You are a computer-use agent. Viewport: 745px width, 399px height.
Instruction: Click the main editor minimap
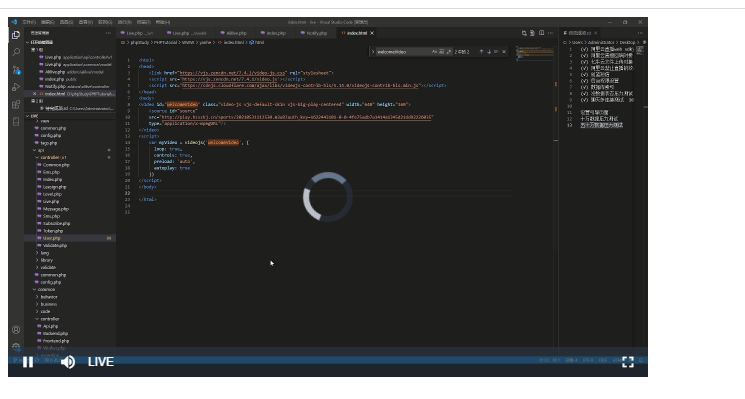[x=535, y=53]
